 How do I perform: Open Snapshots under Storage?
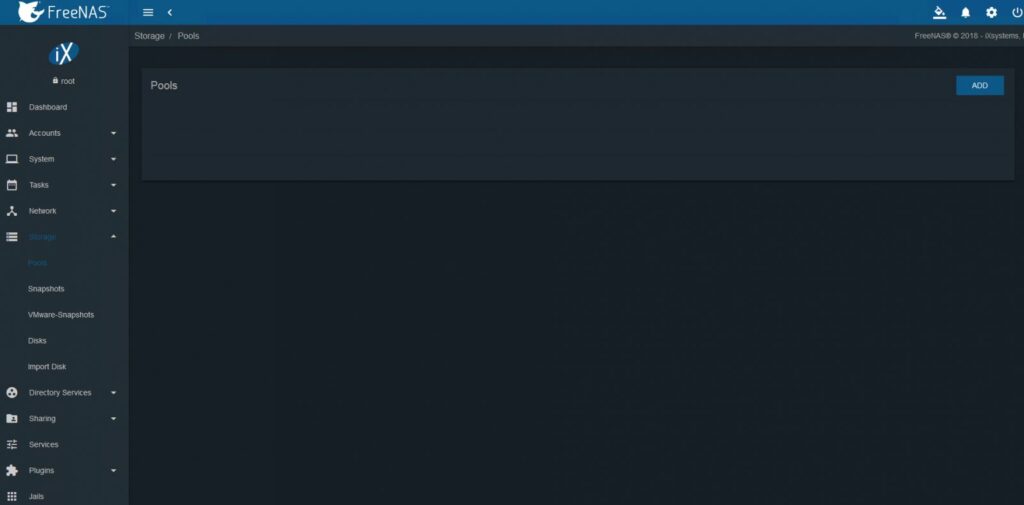[x=46, y=289]
